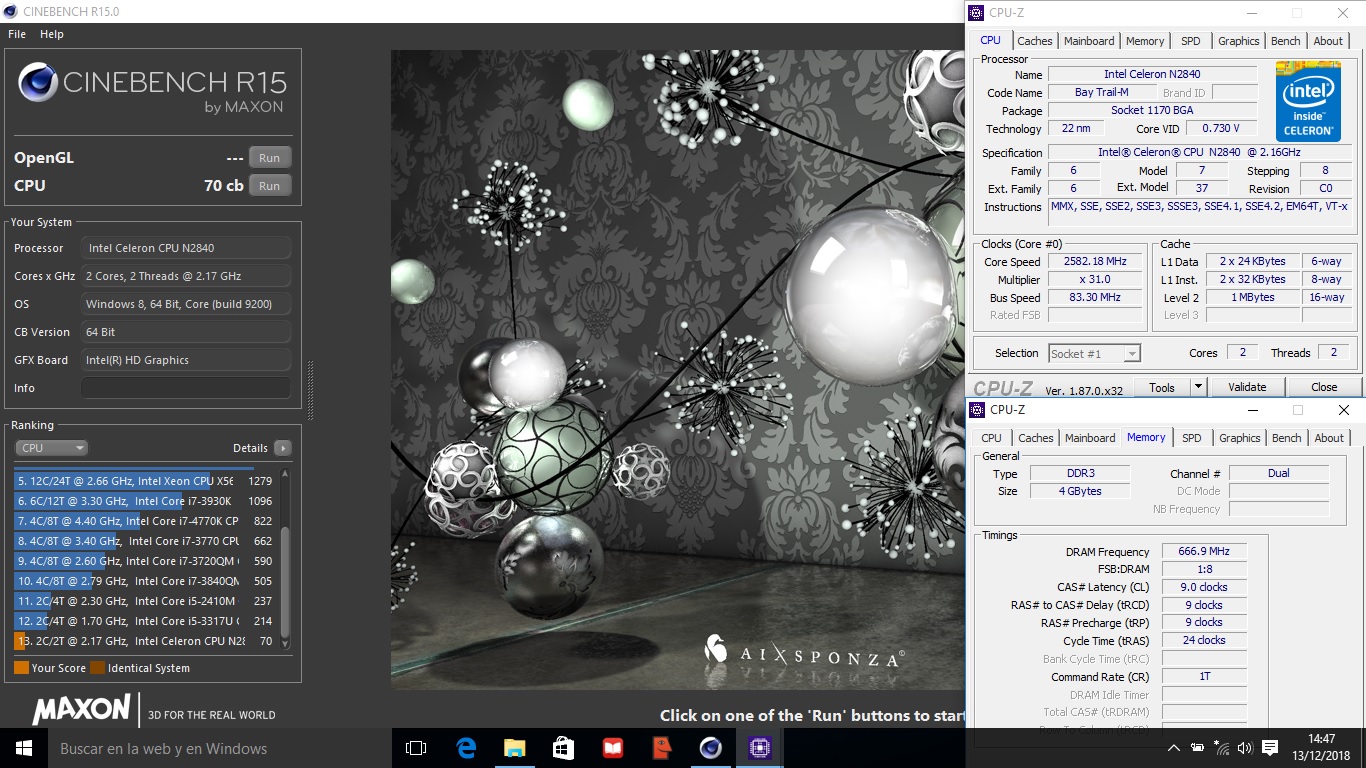Switch to CPU-Z taskbar icon
This screenshot has width=1366, height=768.
click(x=759, y=748)
